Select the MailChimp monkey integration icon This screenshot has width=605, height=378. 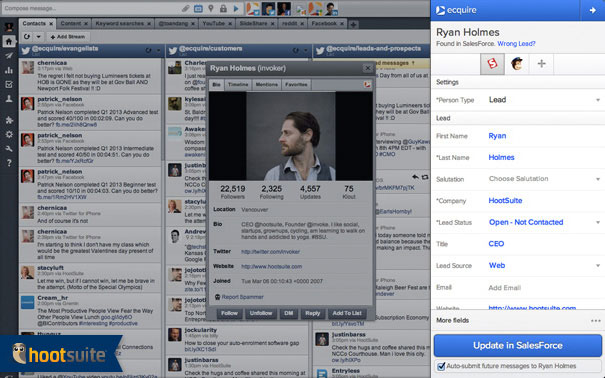click(517, 64)
